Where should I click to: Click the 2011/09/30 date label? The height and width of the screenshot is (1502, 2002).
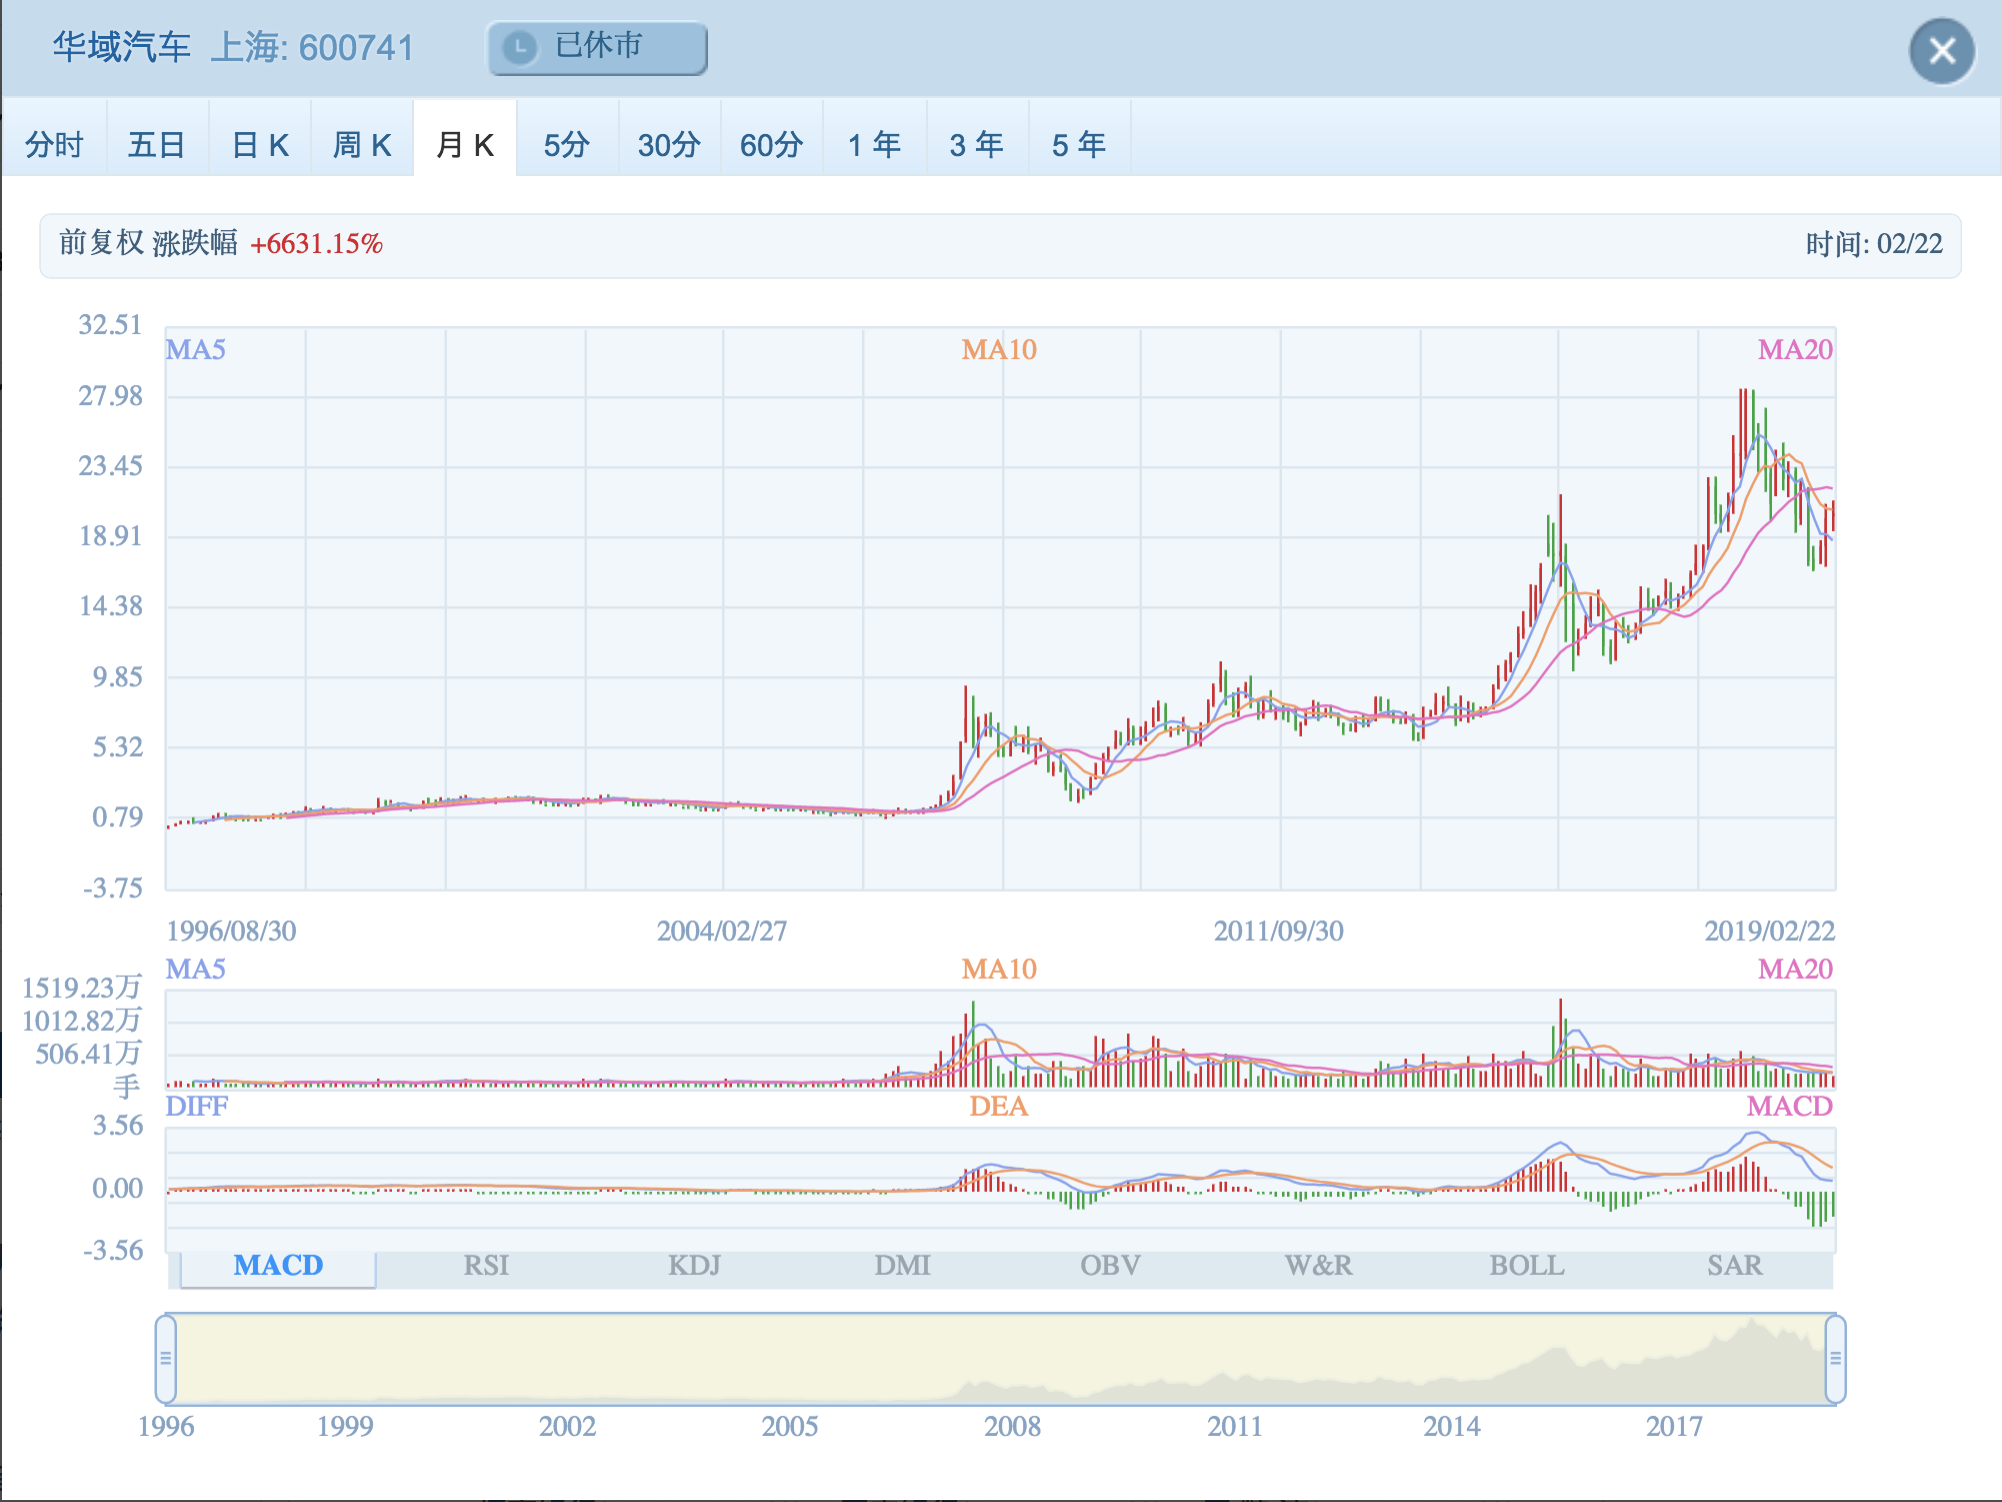click(x=1279, y=931)
